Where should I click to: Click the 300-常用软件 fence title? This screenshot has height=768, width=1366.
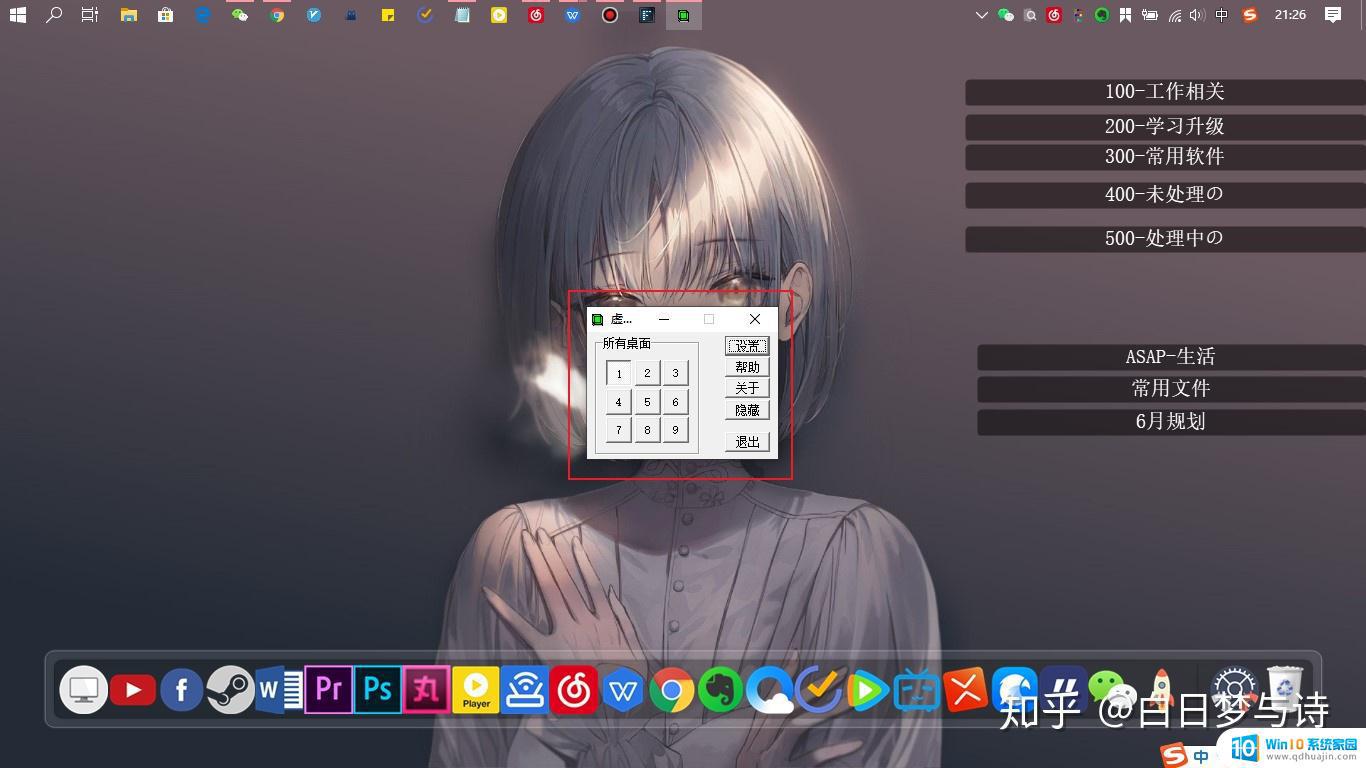pyautogui.click(x=1165, y=157)
